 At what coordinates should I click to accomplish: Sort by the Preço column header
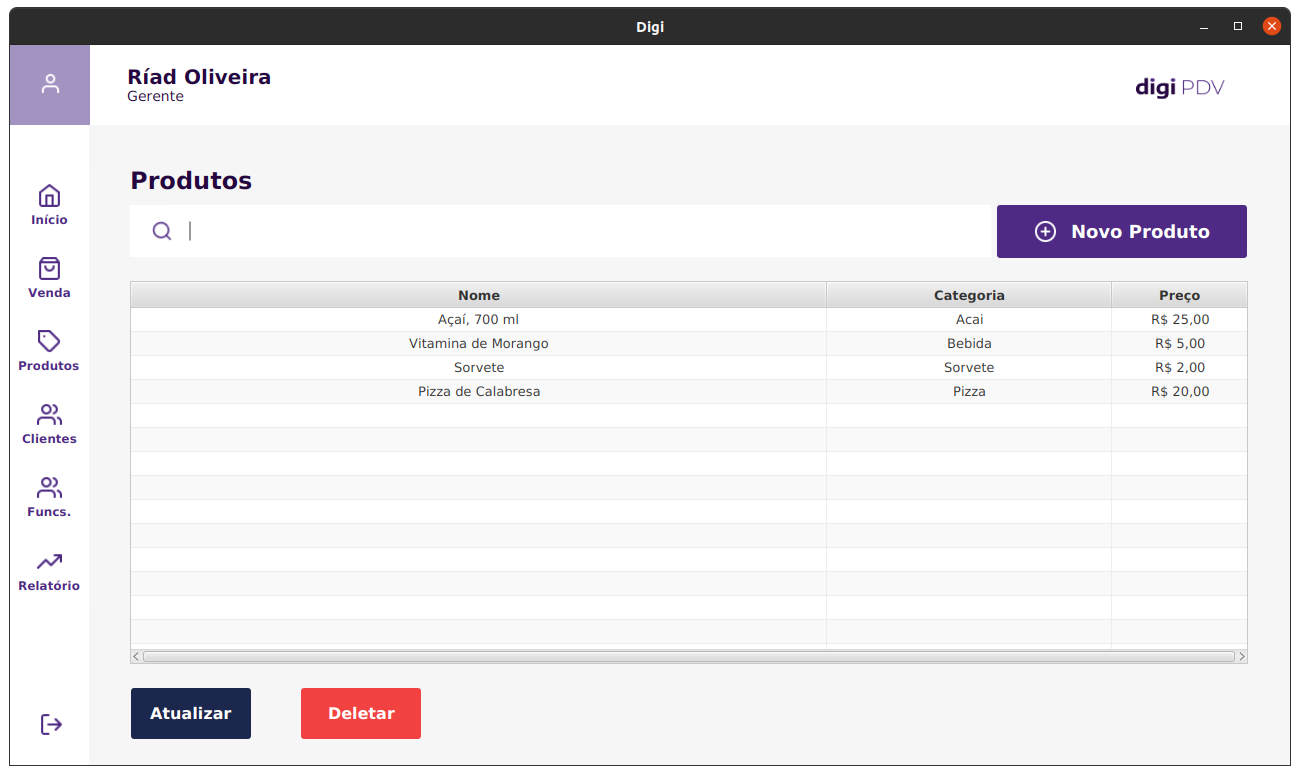1180,295
